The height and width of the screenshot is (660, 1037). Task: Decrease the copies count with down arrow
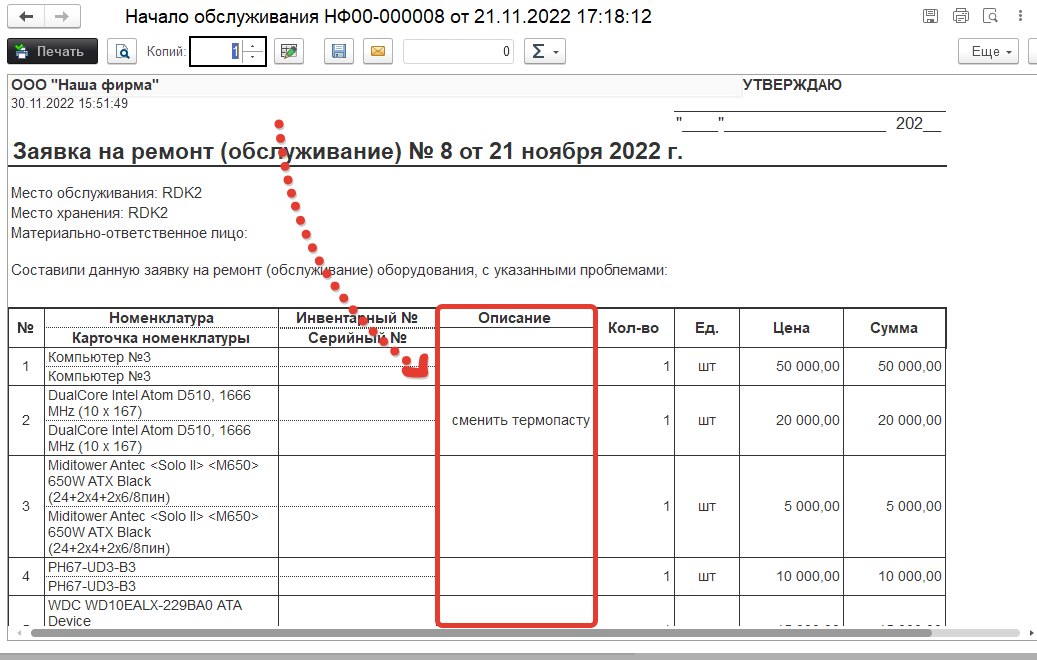pos(254,57)
